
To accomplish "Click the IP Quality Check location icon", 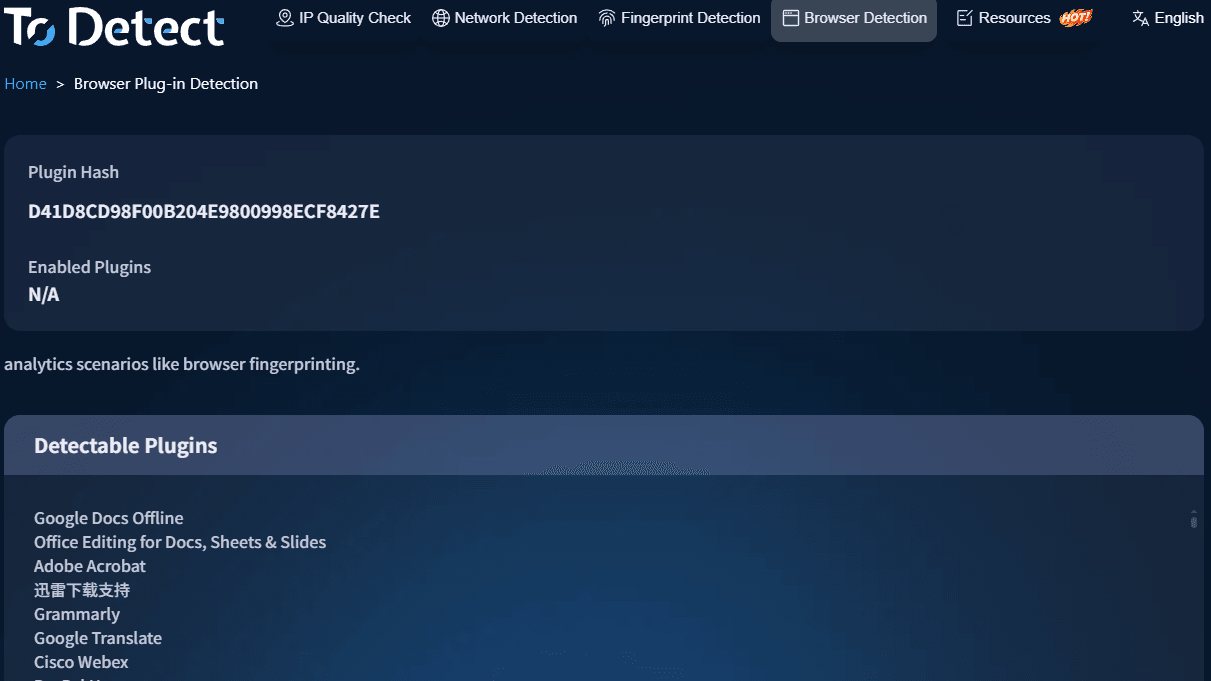I will click(285, 18).
